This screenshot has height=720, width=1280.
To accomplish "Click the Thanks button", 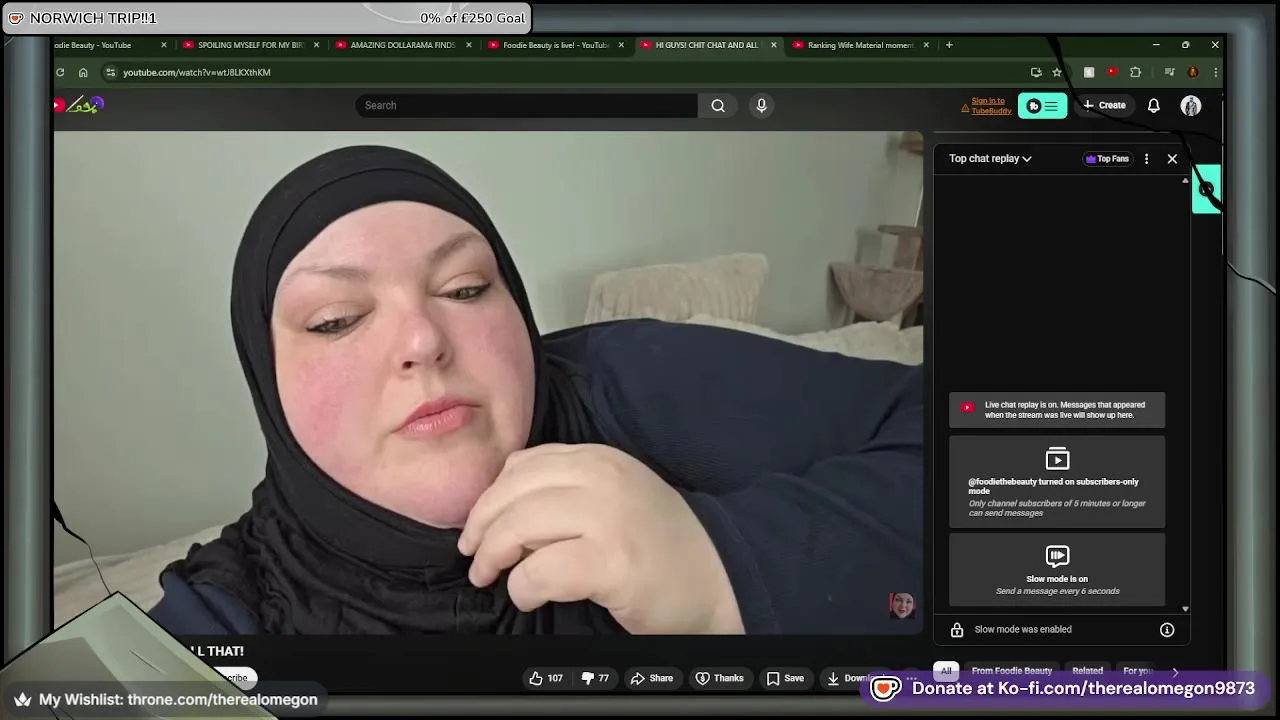I will pos(720,678).
